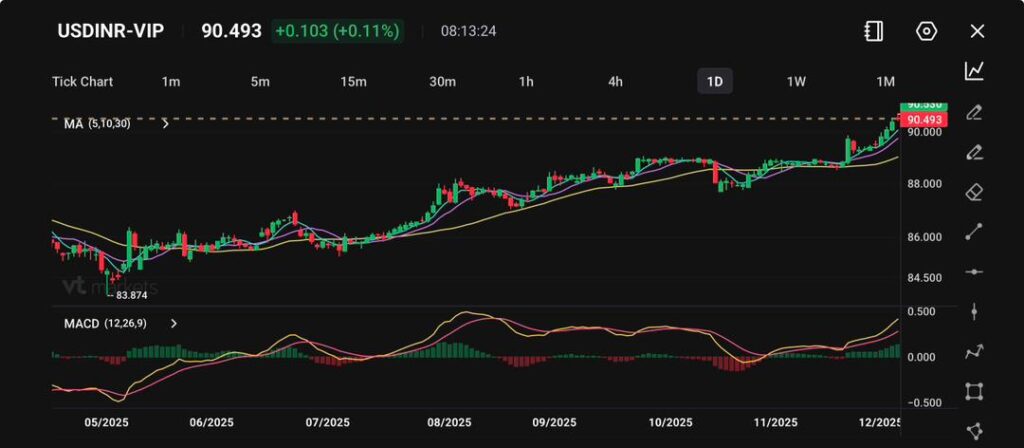Image resolution: width=1024 pixels, height=448 pixels.
Task: Click the red 90.493 current price label
Action: click(921, 120)
